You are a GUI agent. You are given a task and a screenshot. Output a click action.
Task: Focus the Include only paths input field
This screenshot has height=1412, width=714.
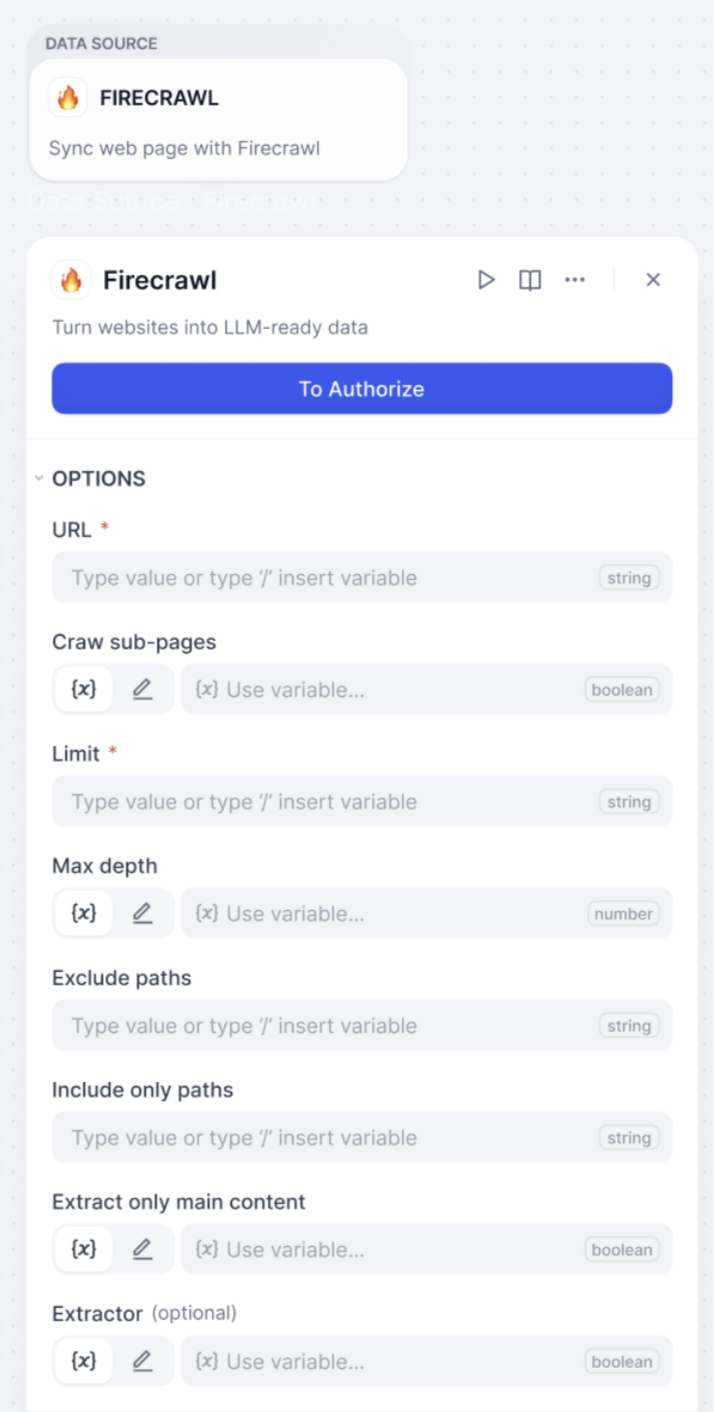(x=362, y=1138)
